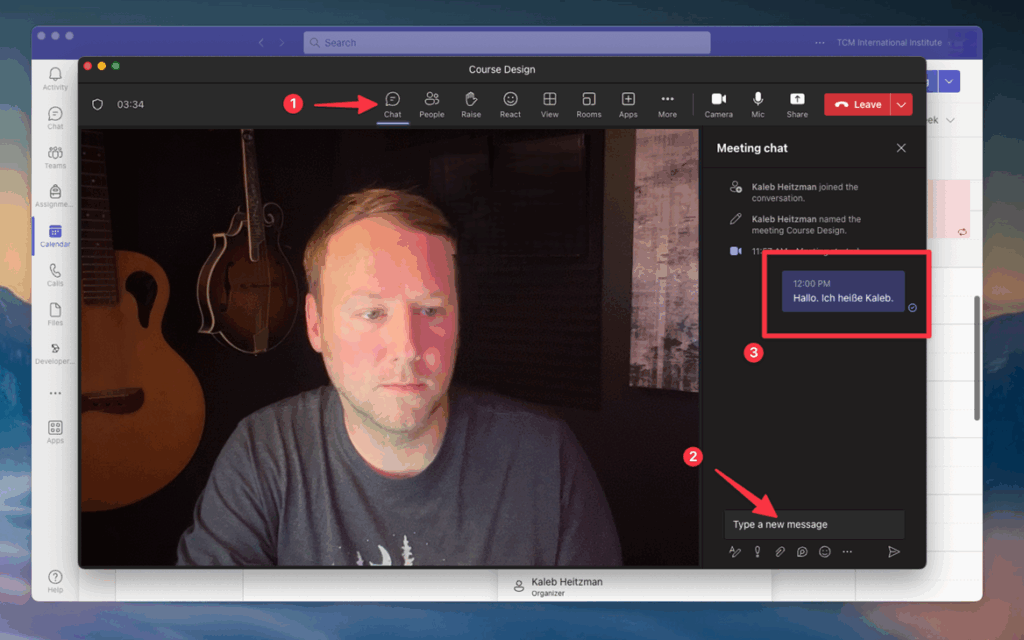
Task: Open the More actions menu in toolbar
Action: [x=667, y=104]
